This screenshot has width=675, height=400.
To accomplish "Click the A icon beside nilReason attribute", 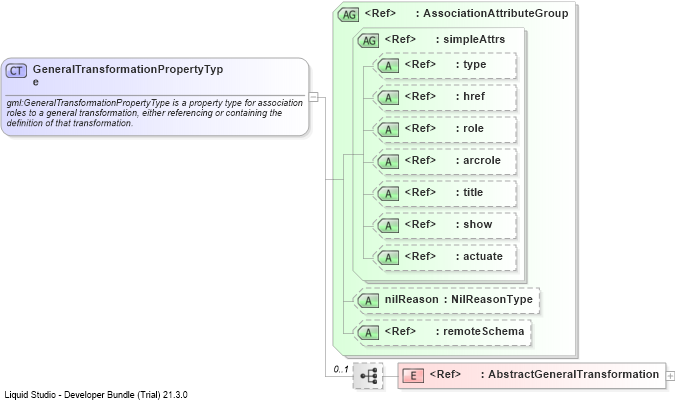I will point(368,301).
